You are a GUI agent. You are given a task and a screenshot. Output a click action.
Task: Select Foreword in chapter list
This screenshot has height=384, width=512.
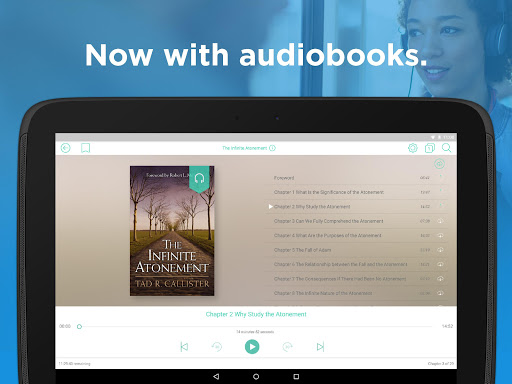pos(356,178)
